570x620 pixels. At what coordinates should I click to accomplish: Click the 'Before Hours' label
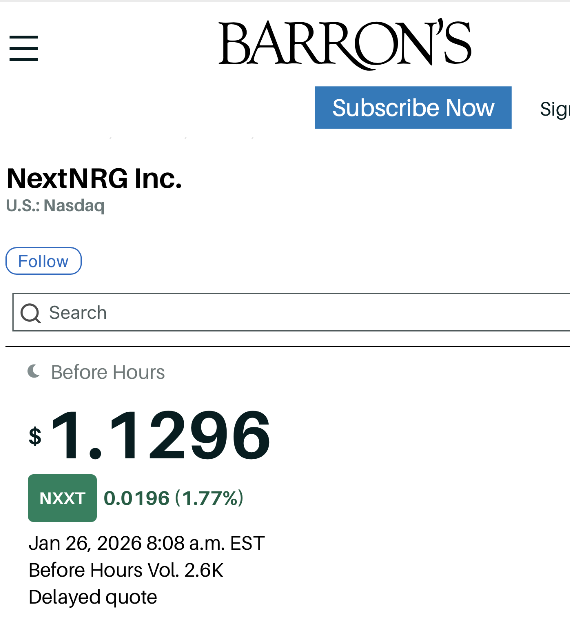coord(108,372)
